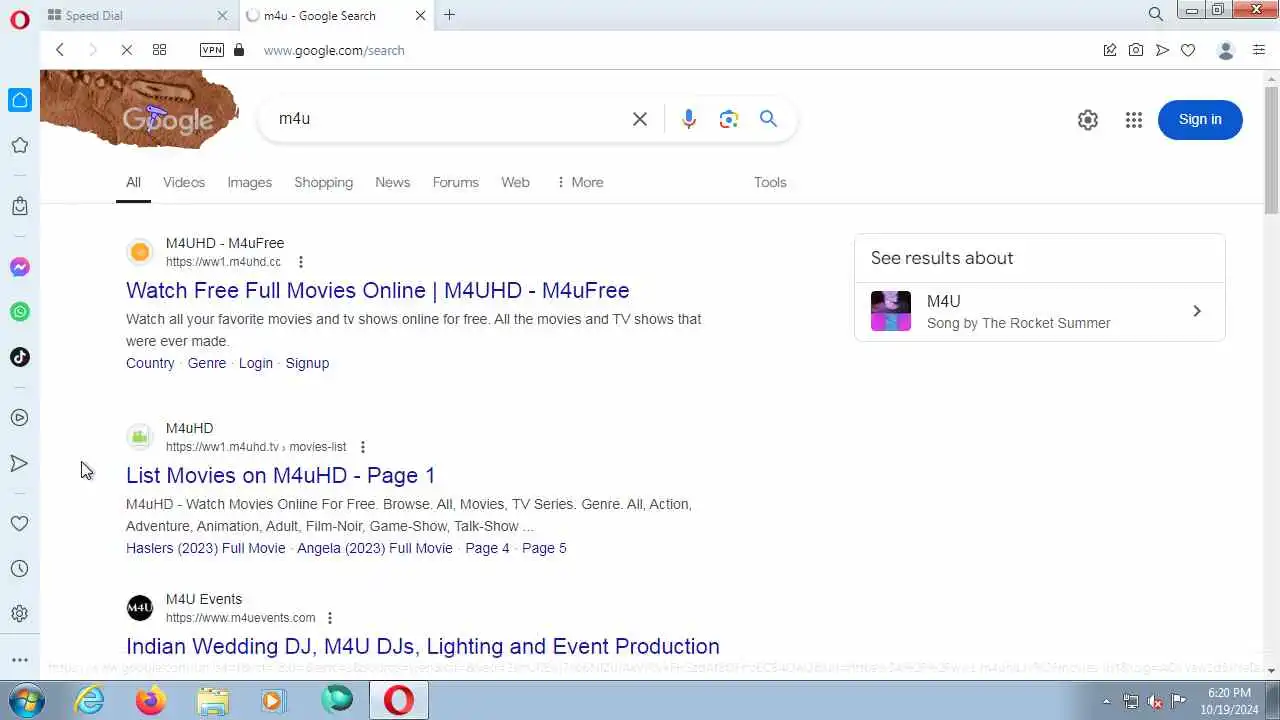The image size is (1280, 720).
Task: Search tabs with the magnifier icon
Action: point(1156,14)
